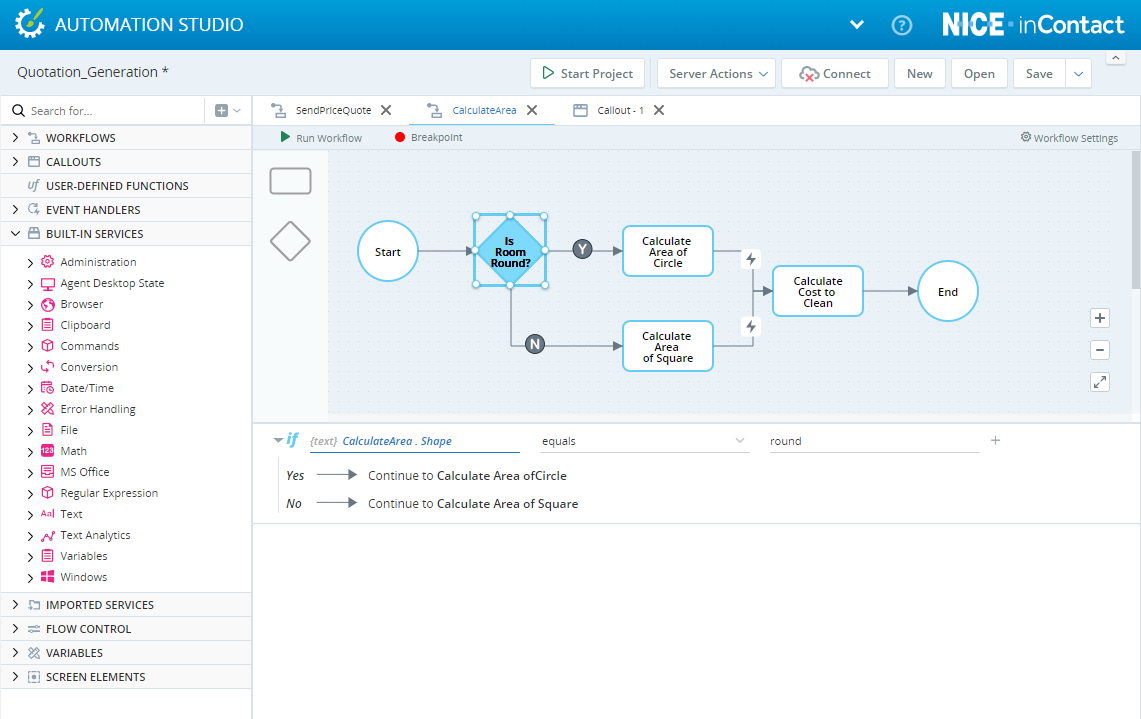Select the diamond decision shape tool

tap(290, 241)
